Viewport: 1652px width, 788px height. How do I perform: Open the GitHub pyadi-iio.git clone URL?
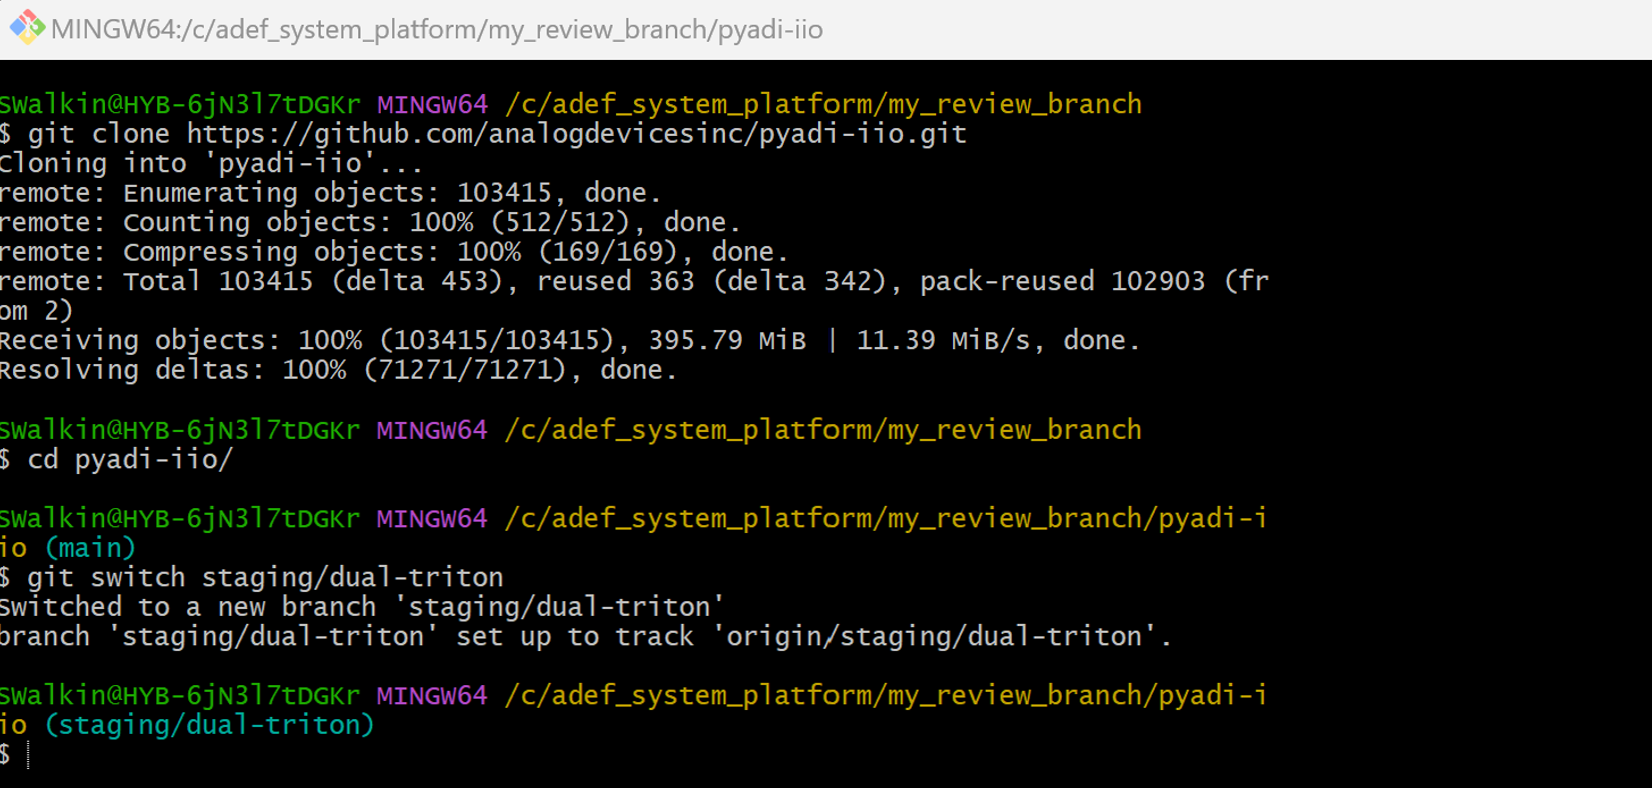[576, 134]
